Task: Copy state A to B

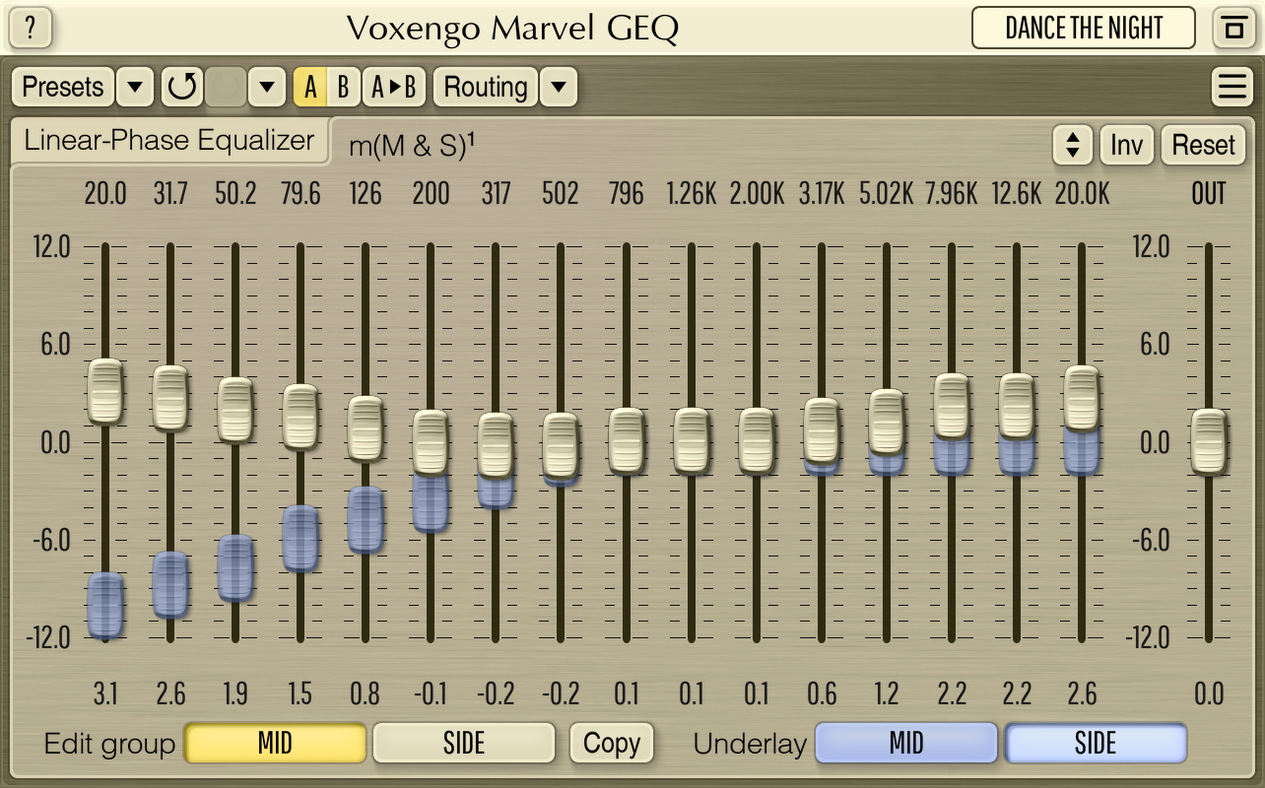Action: [x=393, y=87]
